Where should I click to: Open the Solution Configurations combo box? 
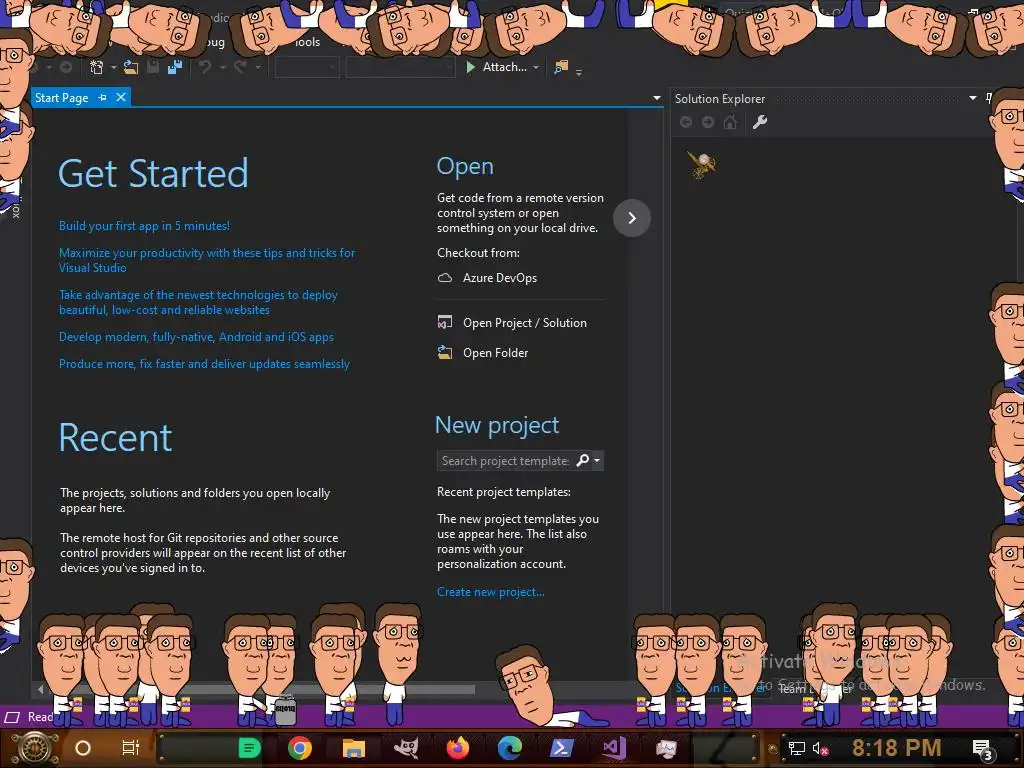point(307,67)
